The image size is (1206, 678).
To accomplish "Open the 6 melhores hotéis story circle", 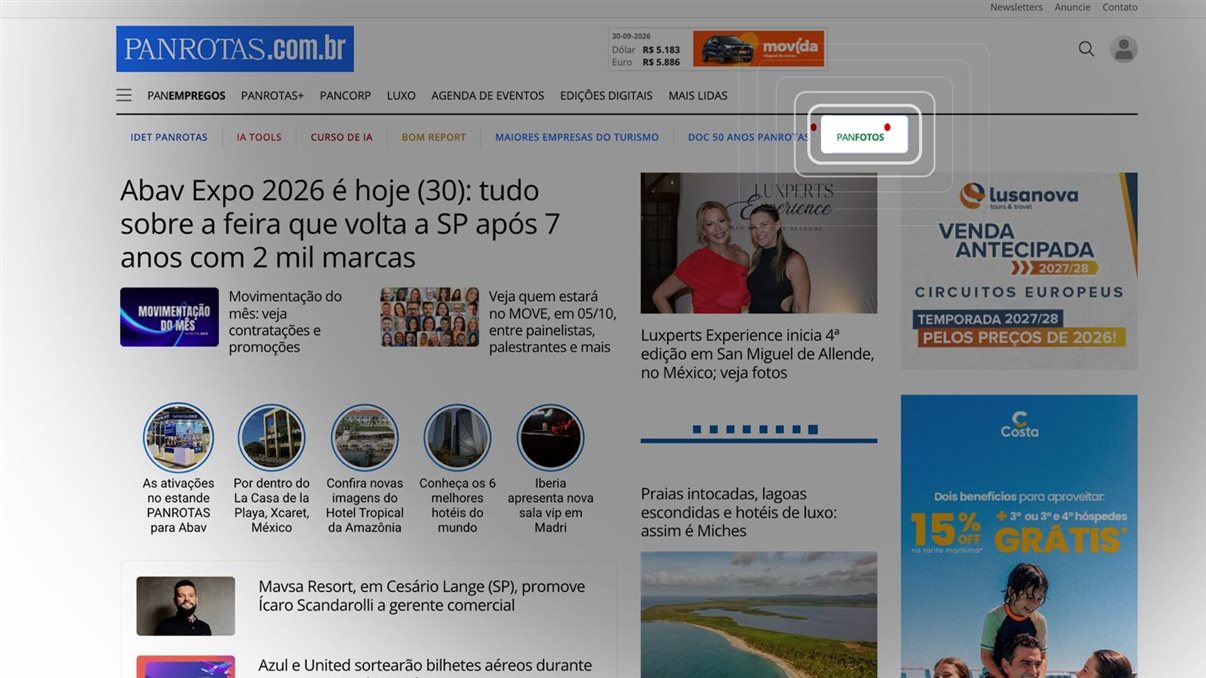I will coord(457,437).
